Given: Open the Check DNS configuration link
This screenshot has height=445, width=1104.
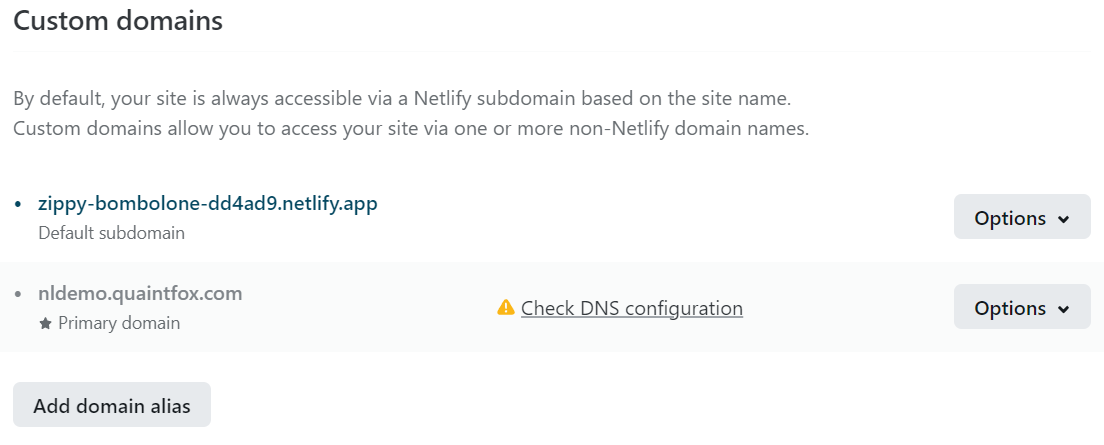Looking at the screenshot, I should pos(631,308).
